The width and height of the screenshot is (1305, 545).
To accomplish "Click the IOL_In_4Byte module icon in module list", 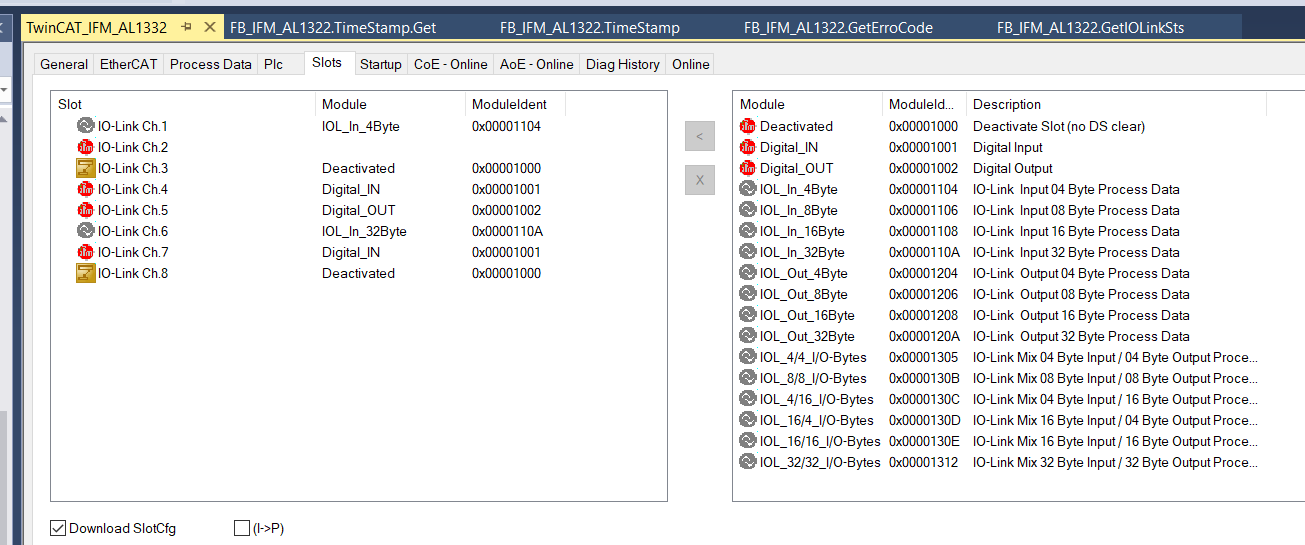I will tap(748, 189).
